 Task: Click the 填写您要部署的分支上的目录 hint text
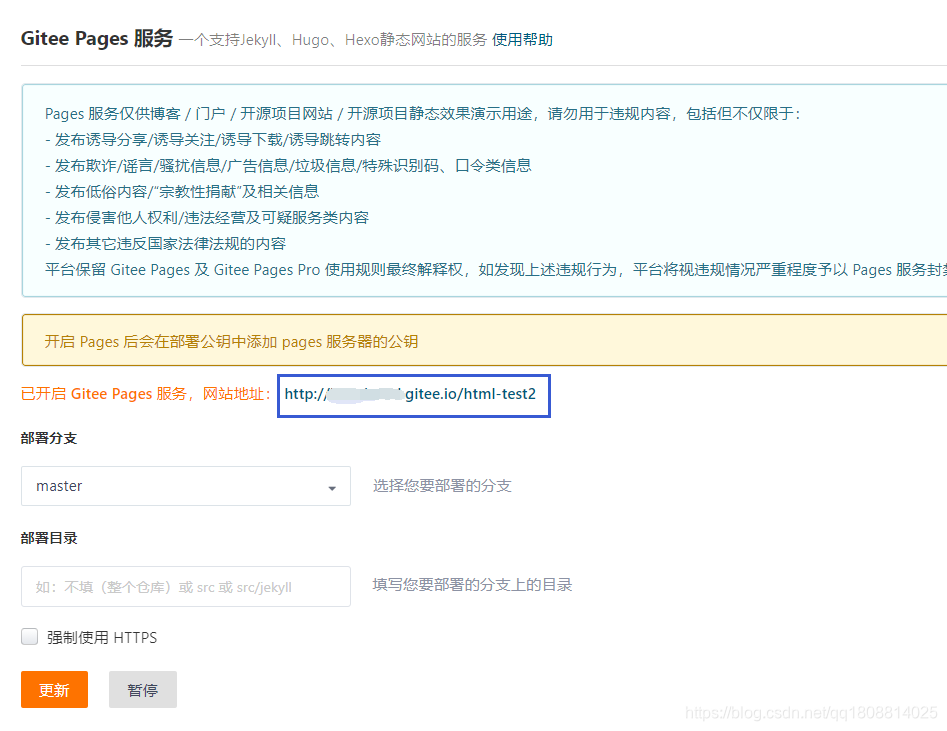click(472, 585)
